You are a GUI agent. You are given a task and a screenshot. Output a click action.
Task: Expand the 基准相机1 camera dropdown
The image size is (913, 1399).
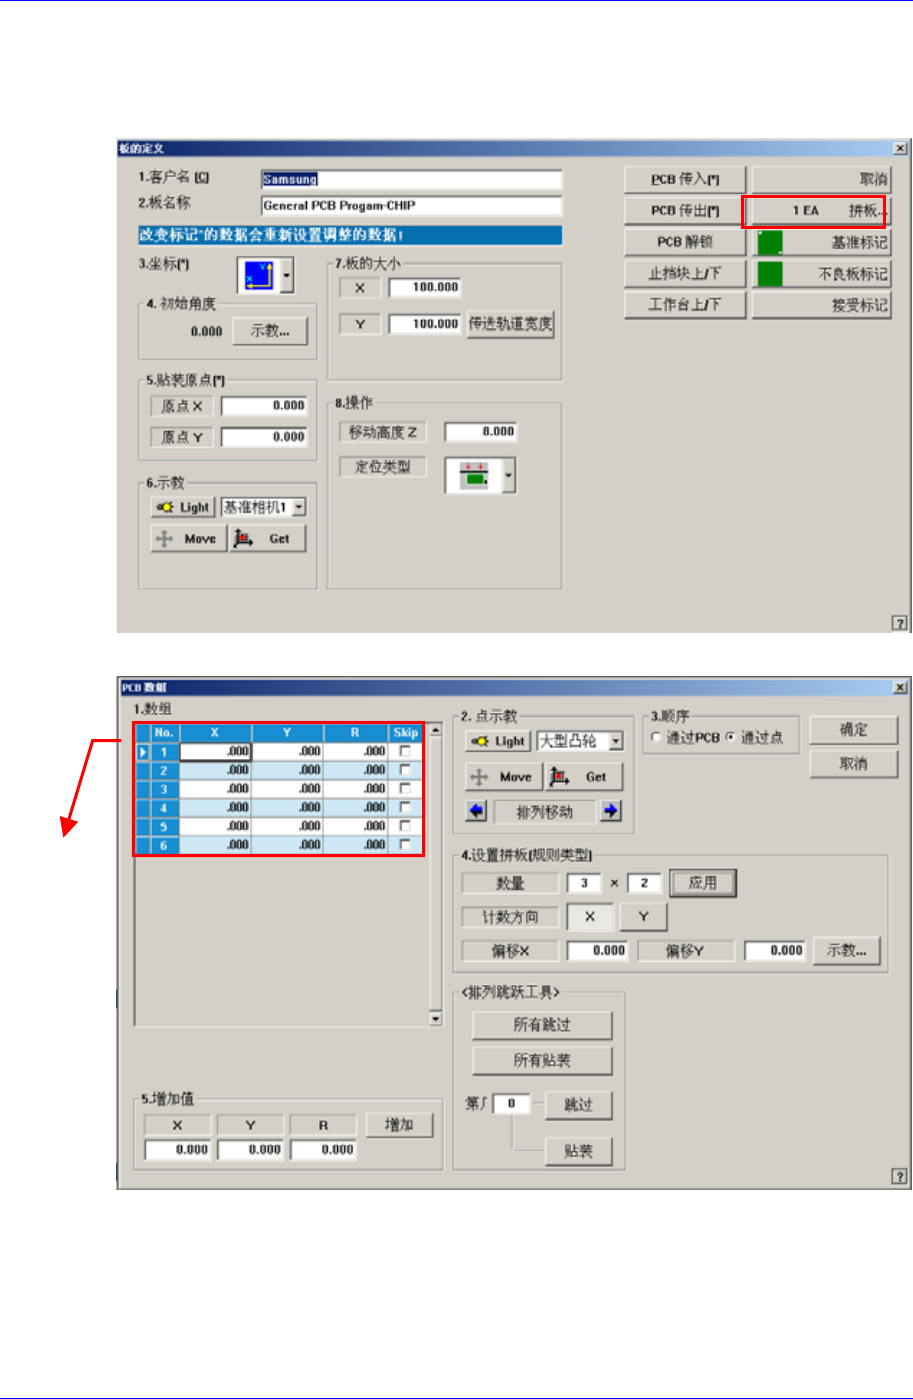(298, 507)
